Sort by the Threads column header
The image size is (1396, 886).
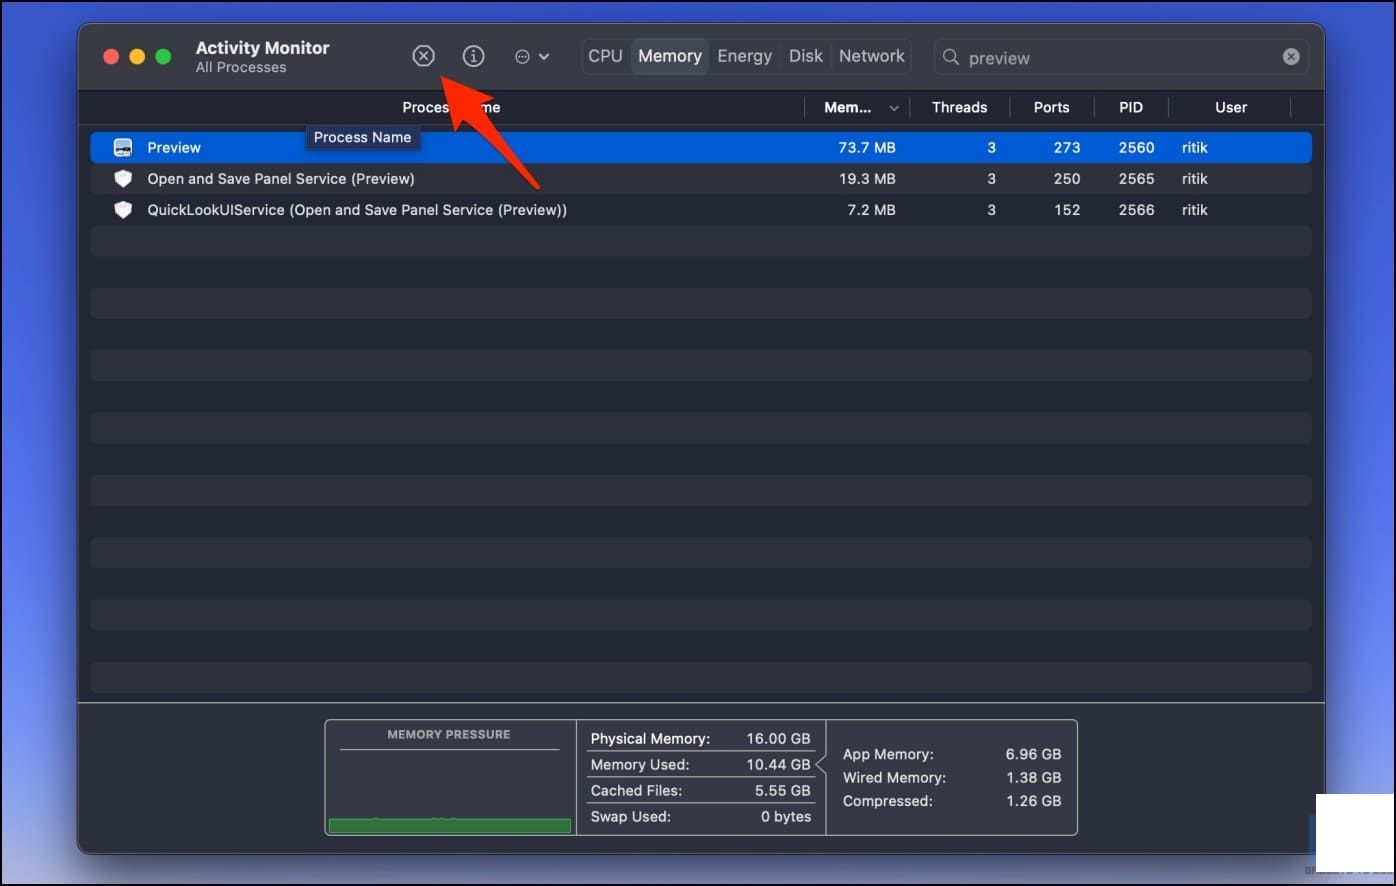pos(959,107)
